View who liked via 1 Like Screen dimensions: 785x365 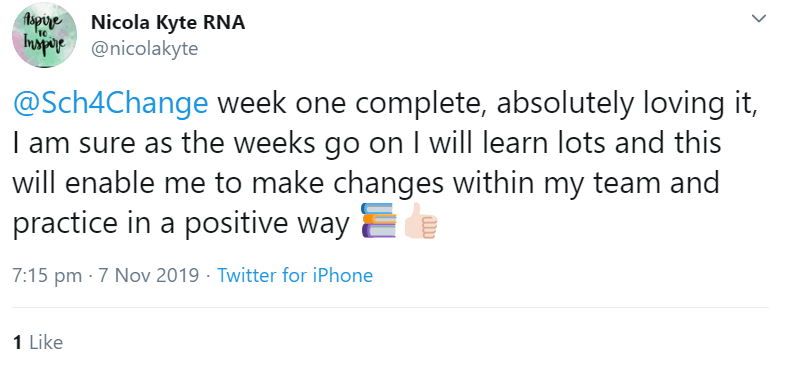[x=38, y=342]
